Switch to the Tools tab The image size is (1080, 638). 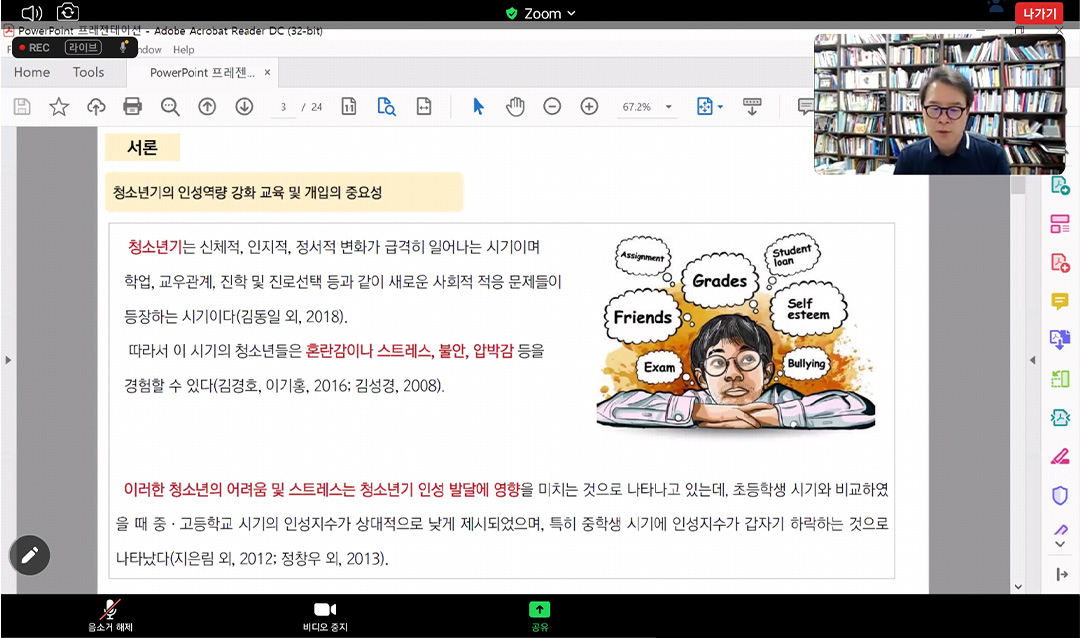(x=88, y=72)
